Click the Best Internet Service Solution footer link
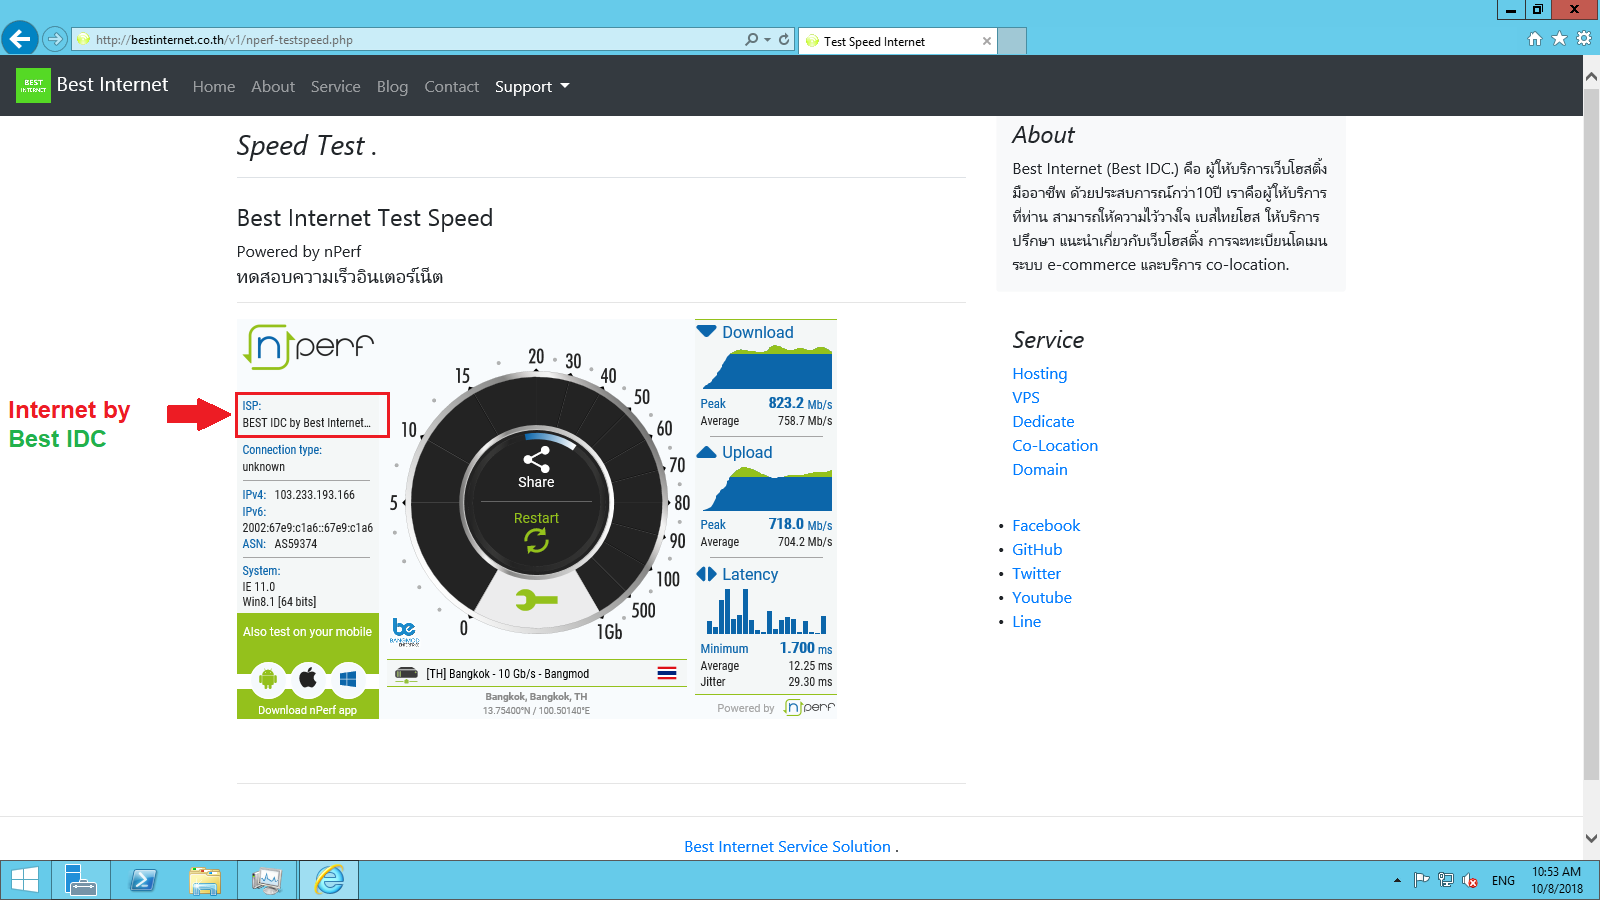This screenshot has width=1600, height=900. pos(787,846)
